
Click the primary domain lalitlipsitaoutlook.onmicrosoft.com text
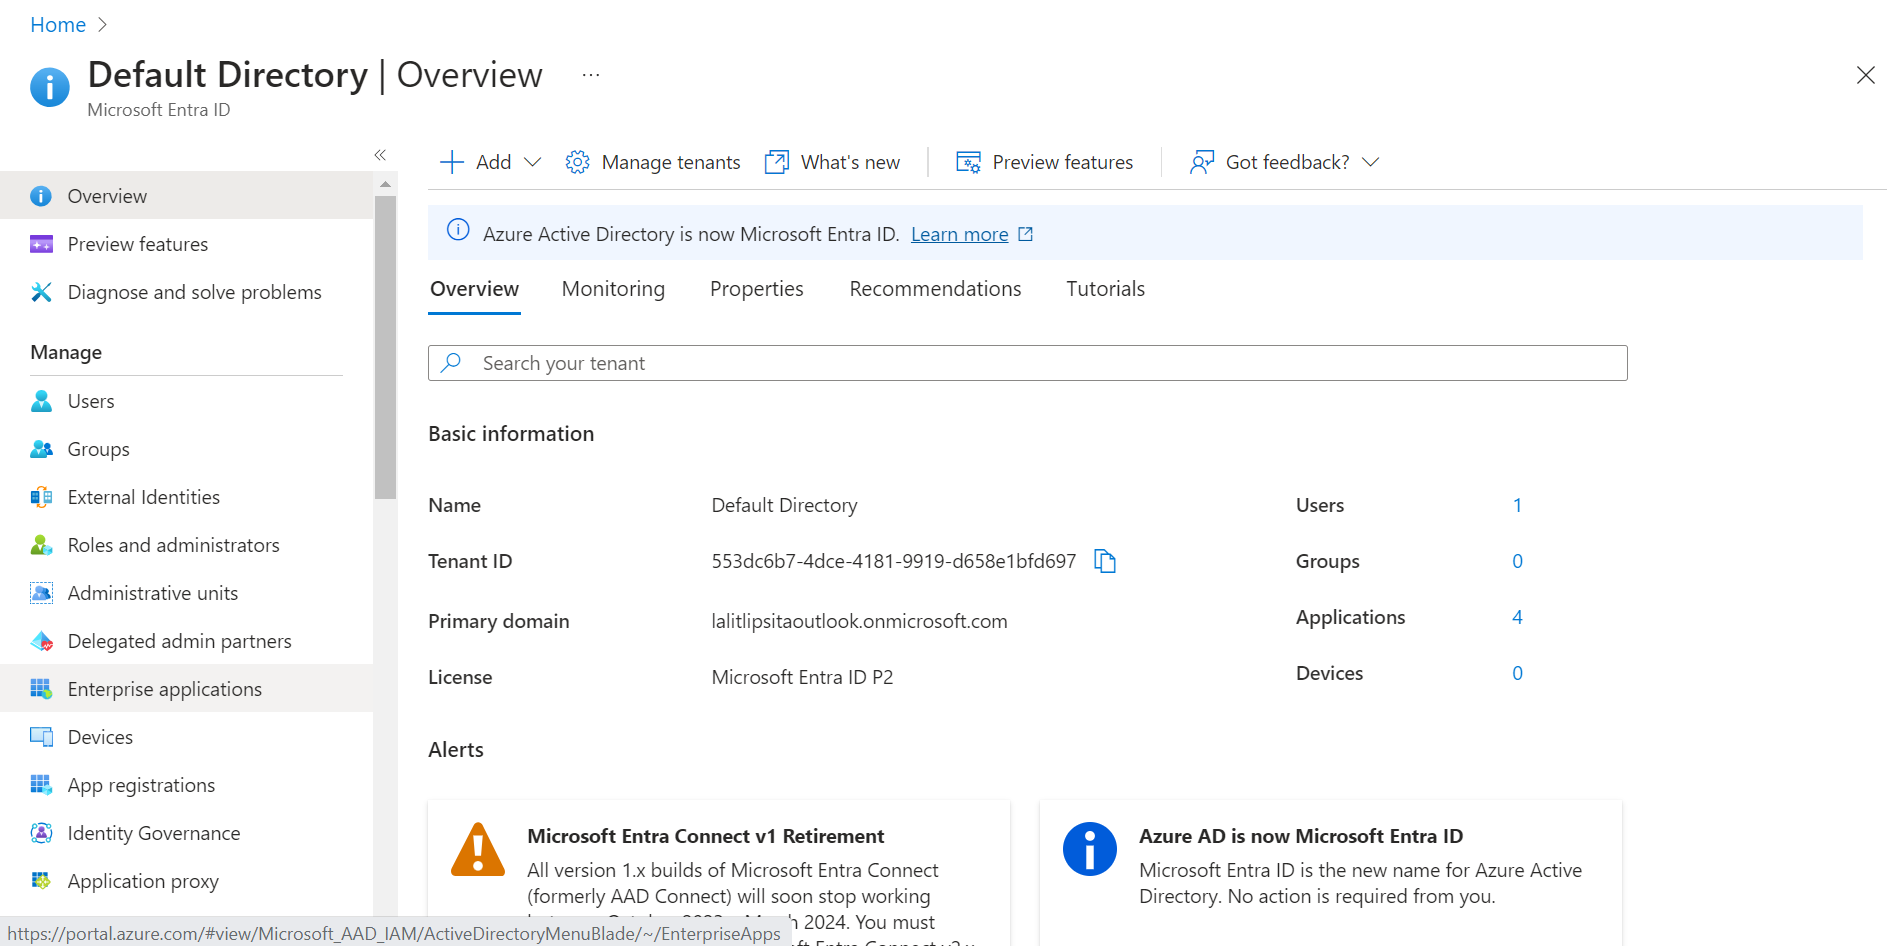tap(859, 621)
